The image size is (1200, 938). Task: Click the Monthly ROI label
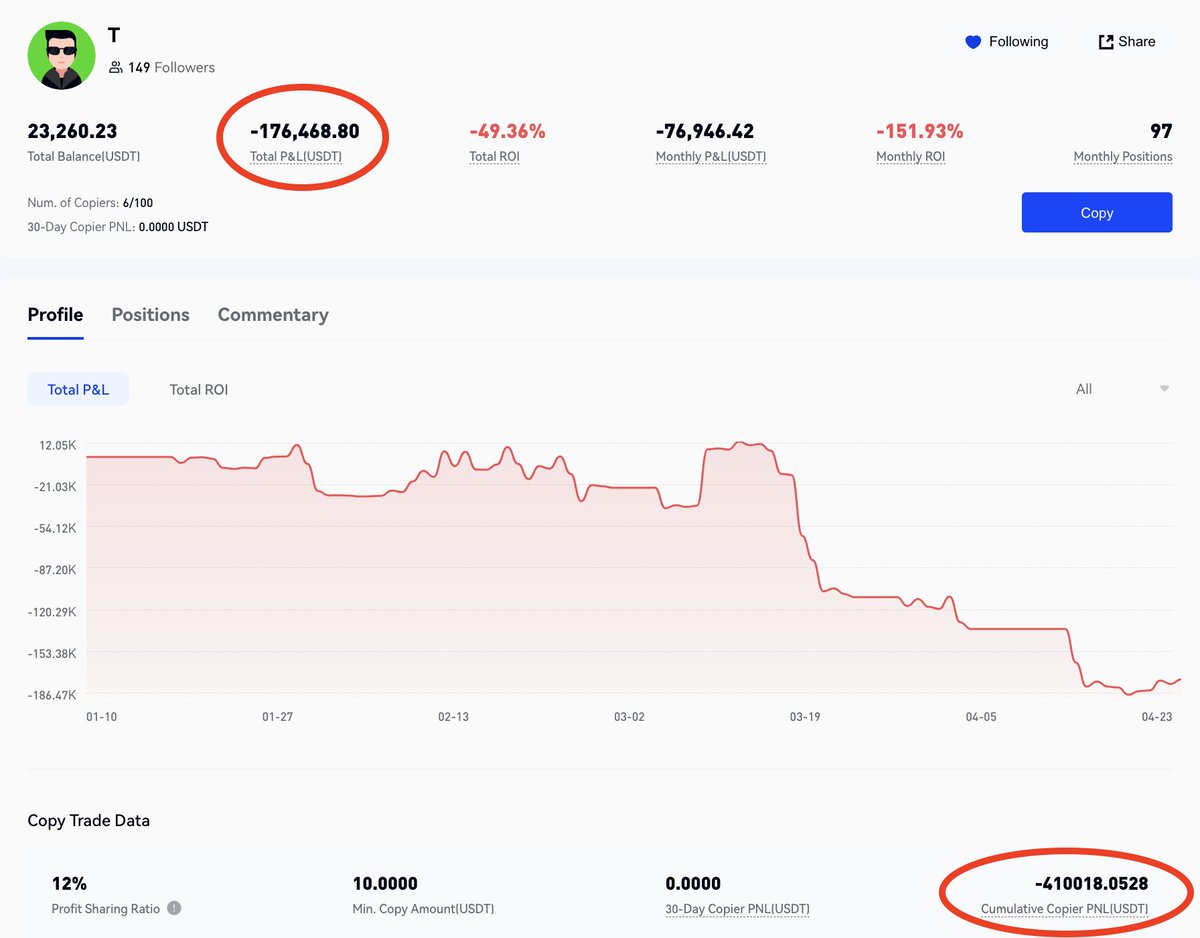click(x=910, y=156)
